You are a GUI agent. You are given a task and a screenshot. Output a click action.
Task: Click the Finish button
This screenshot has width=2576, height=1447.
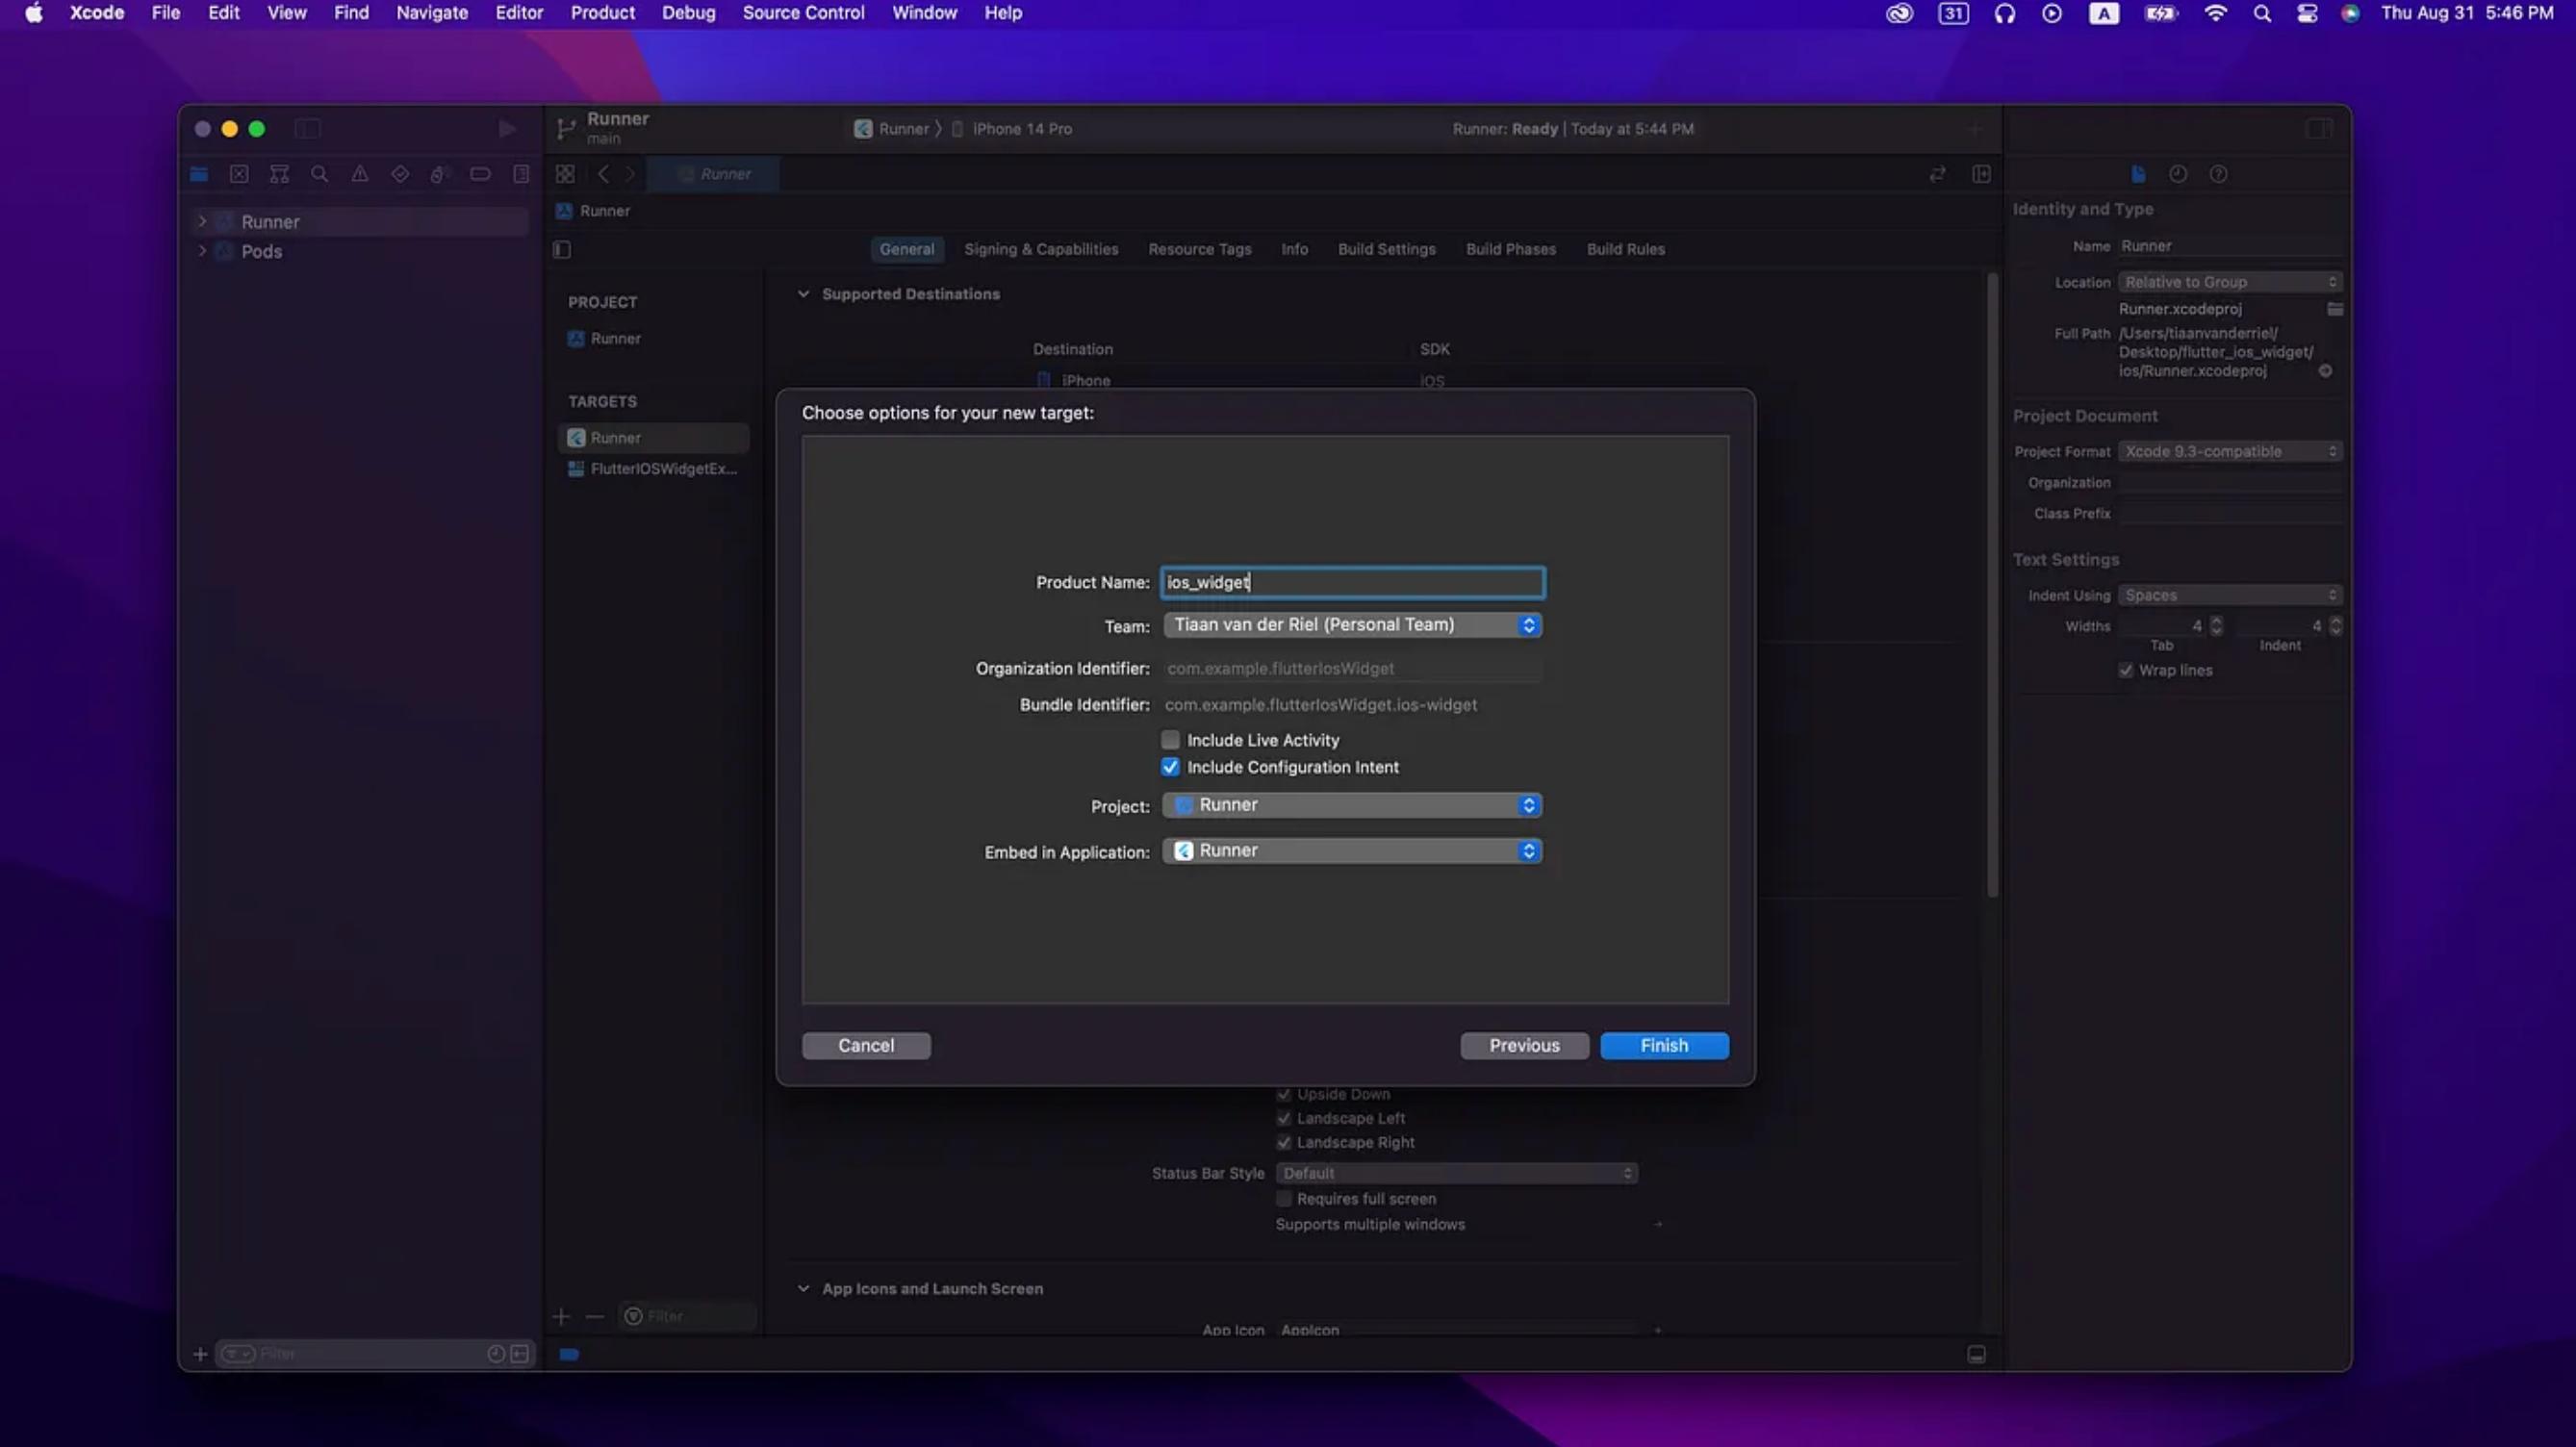1664,1045
